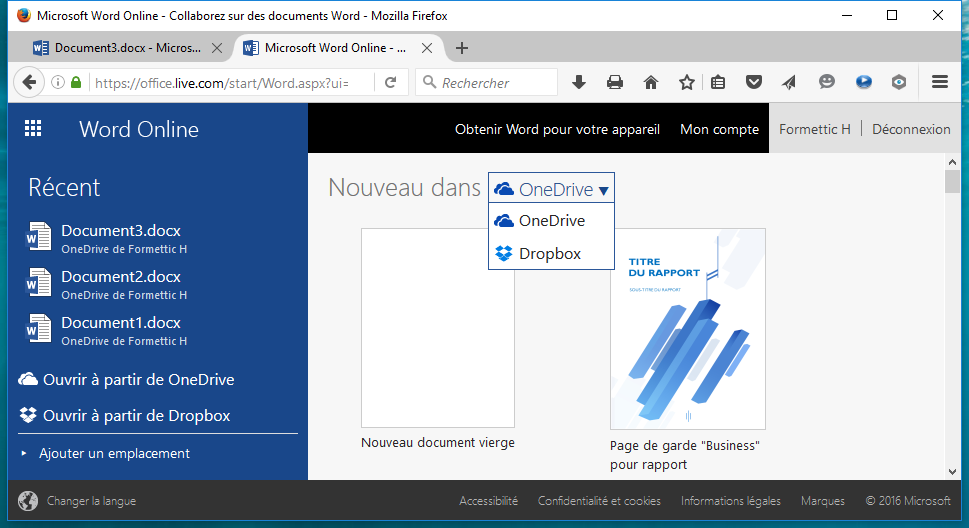Click the page scrollbar up arrow
Viewport: 969px width, 528px height.
pyautogui.click(x=952, y=162)
